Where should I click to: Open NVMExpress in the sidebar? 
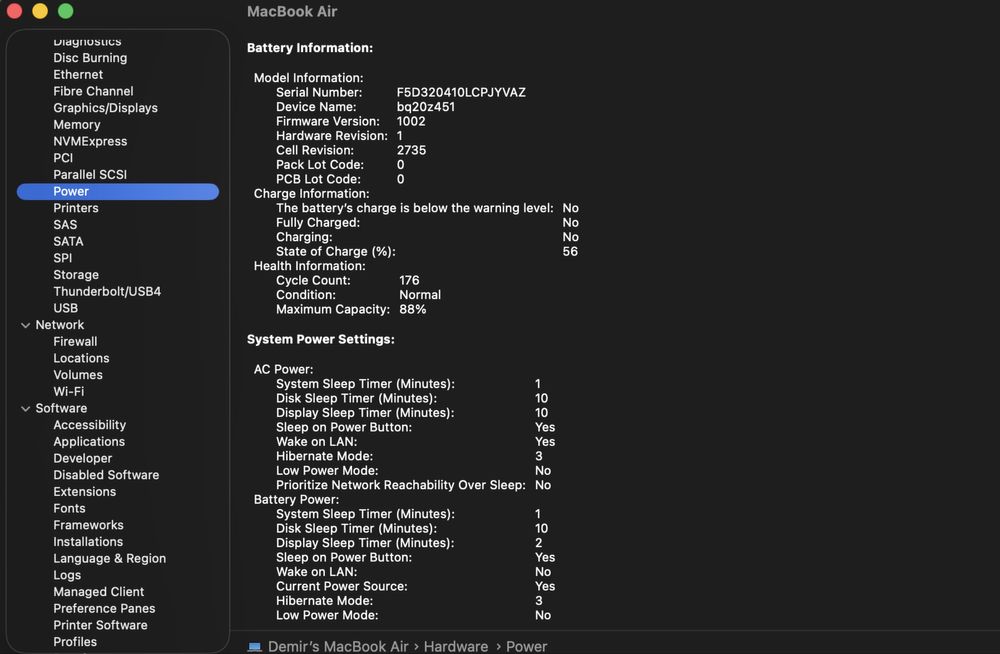pyautogui.click(x=90, y=141)
